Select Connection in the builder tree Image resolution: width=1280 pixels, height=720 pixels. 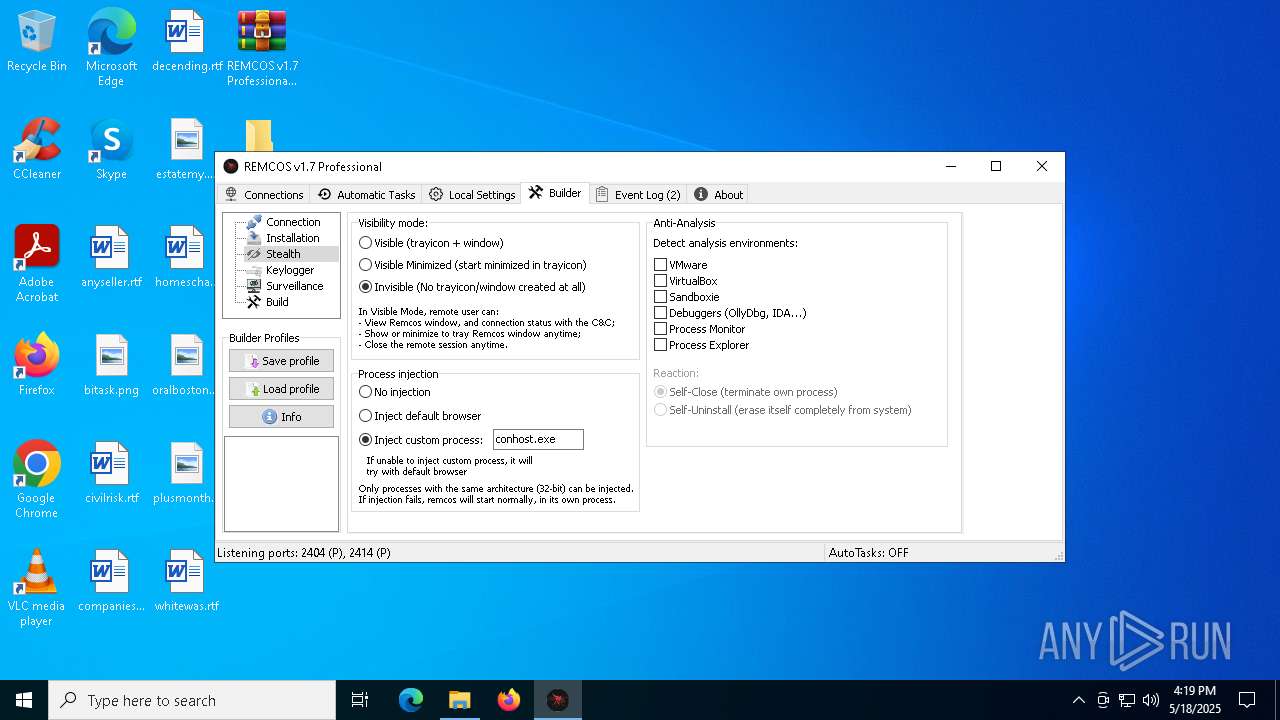pyautogui.click(x=293, y=222)
